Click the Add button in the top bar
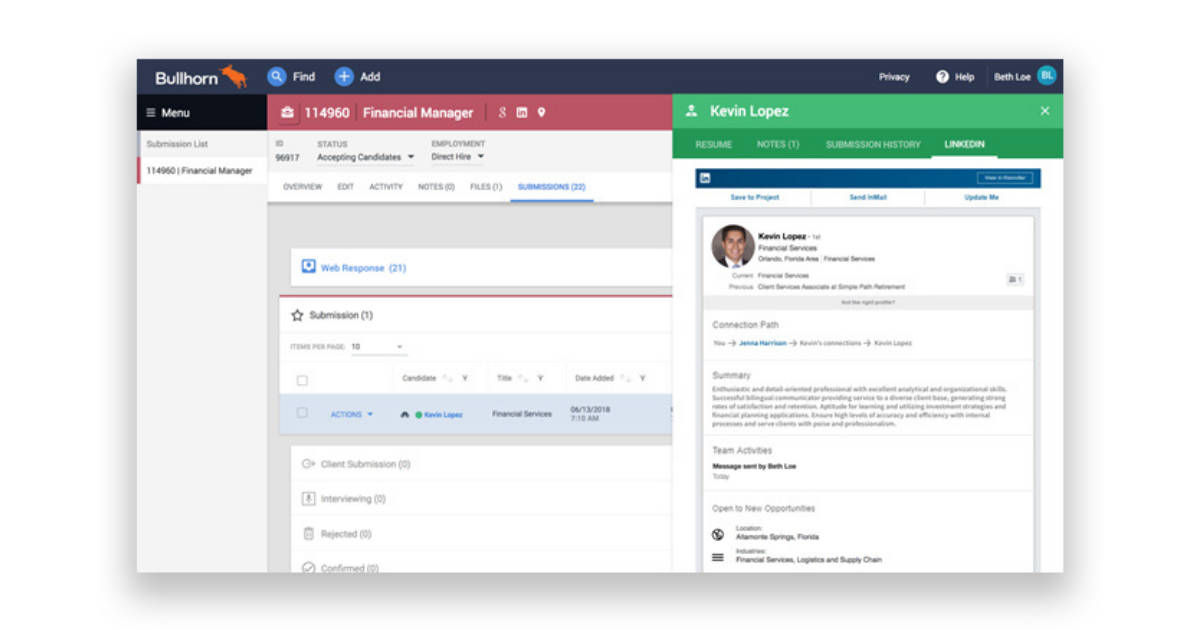Screen dimensions: 1200x630 point(350,76)
